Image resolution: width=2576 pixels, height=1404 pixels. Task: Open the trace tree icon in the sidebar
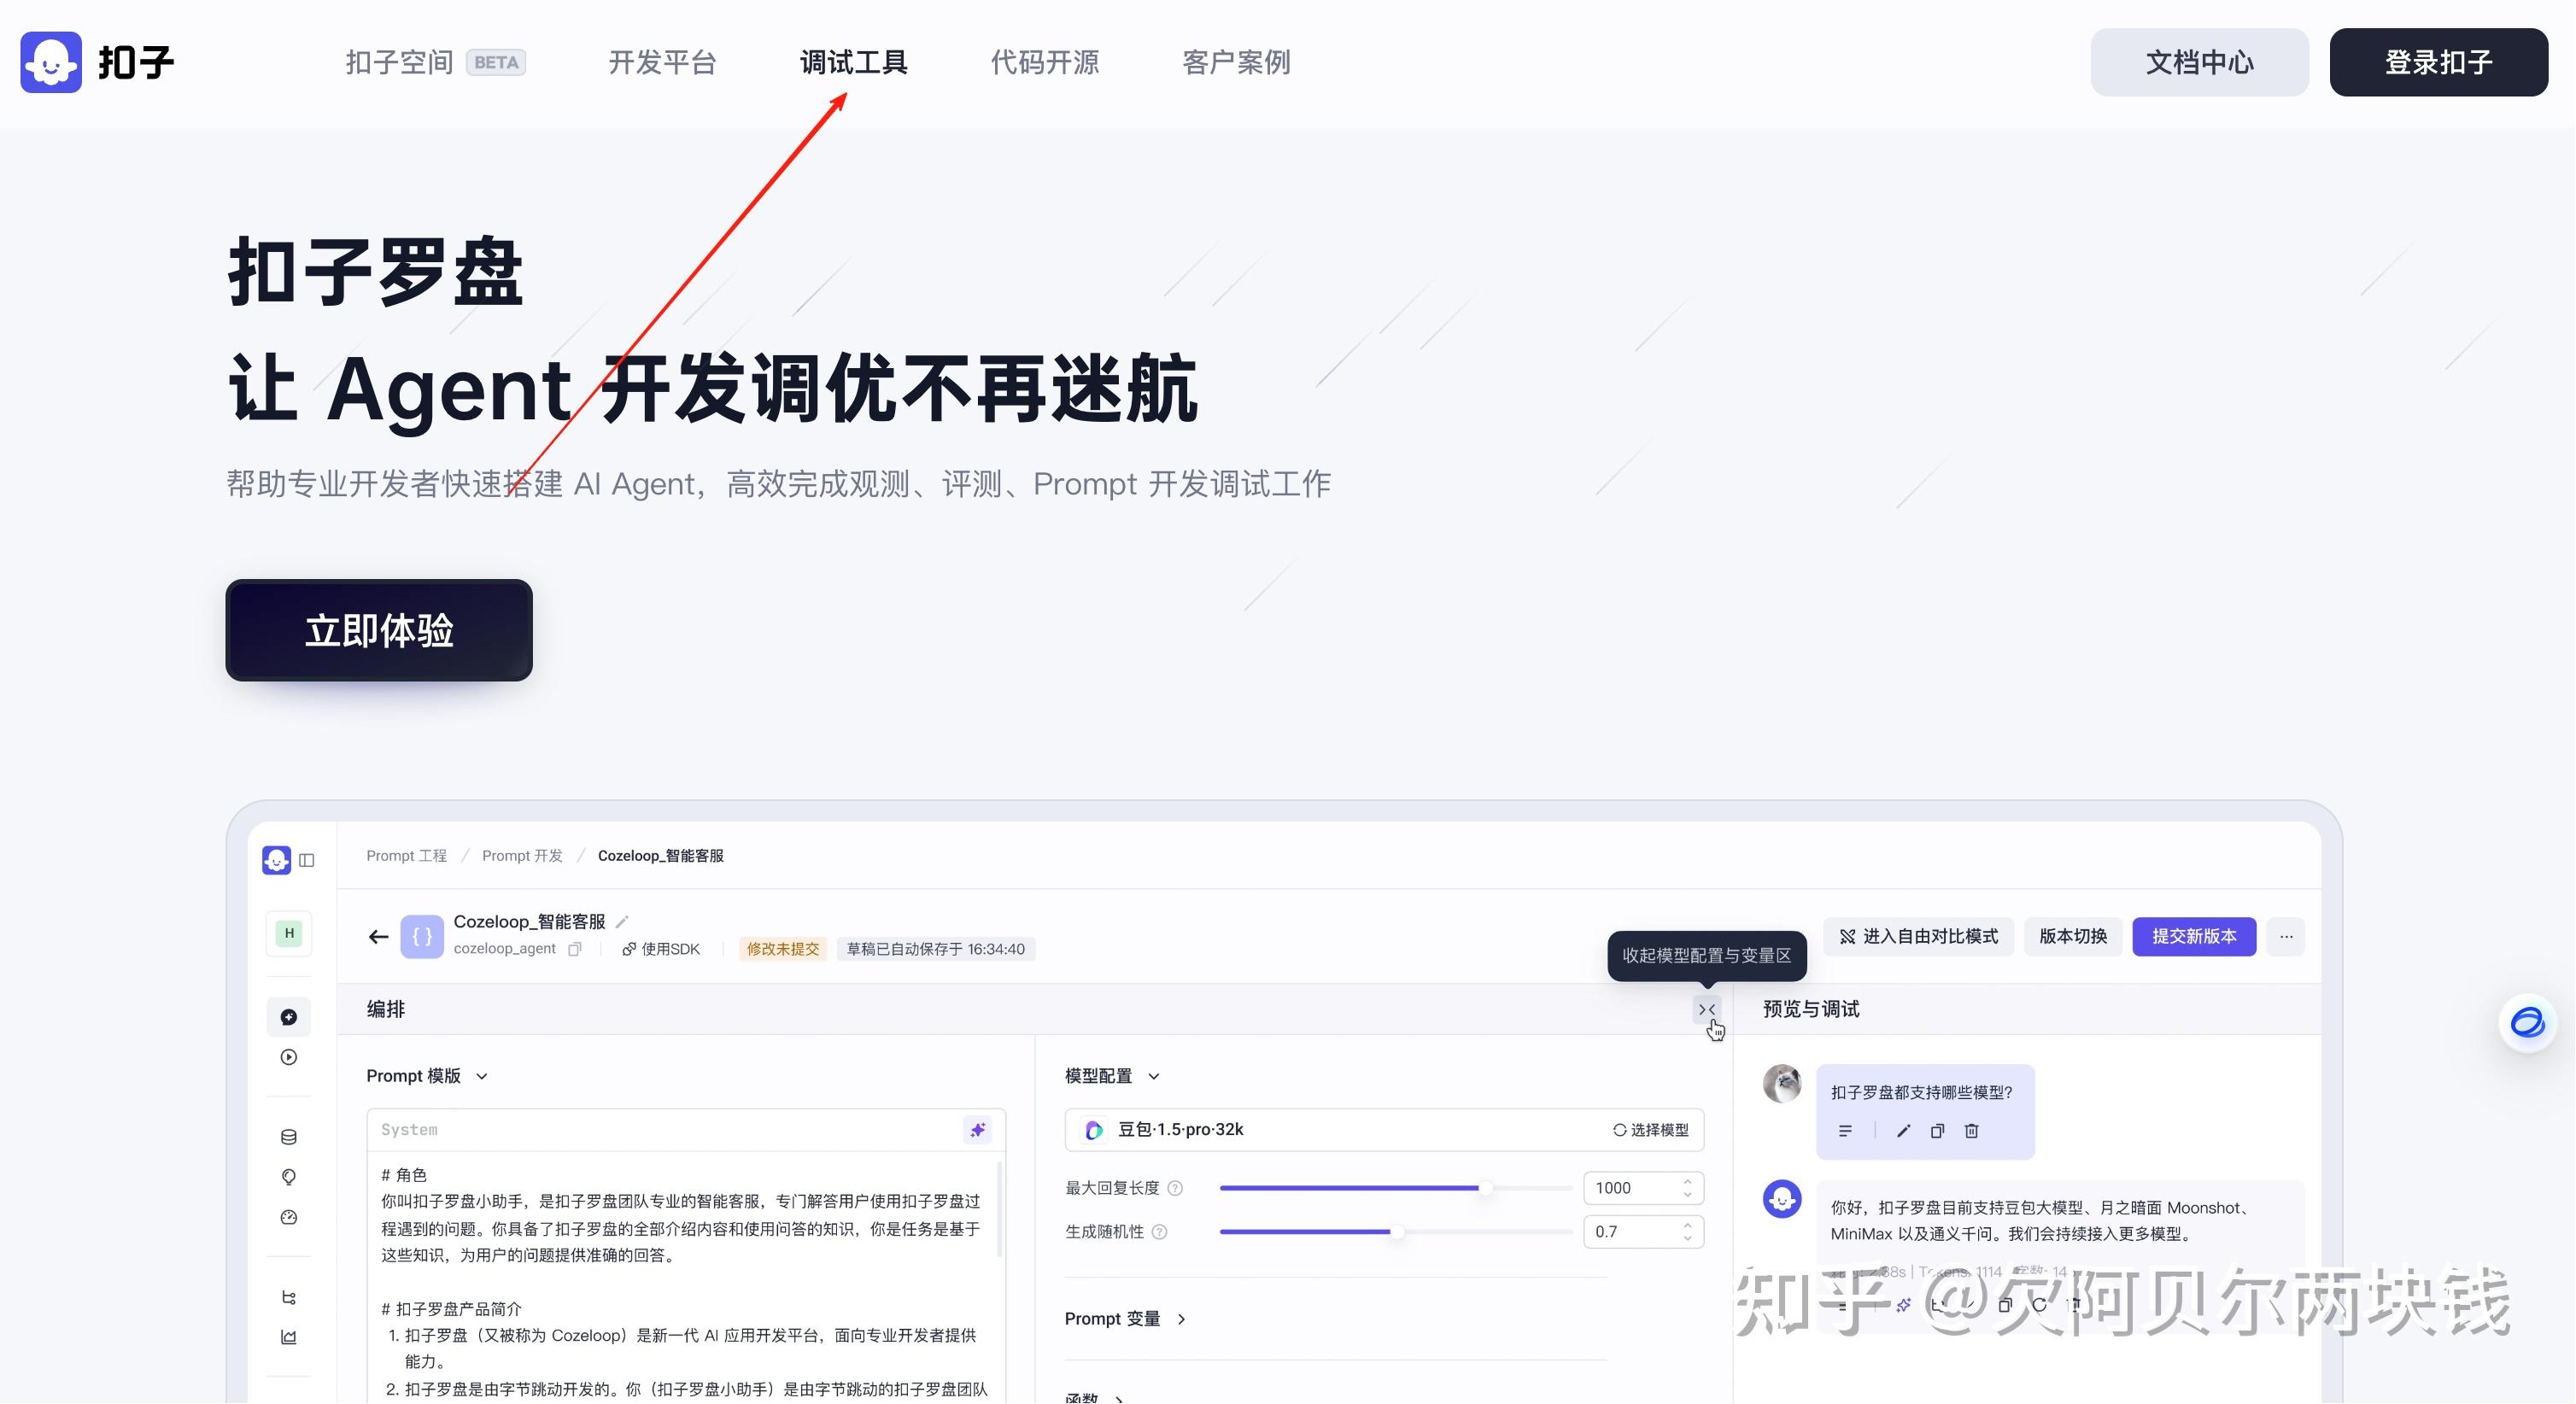click(x=288, y=1297)
